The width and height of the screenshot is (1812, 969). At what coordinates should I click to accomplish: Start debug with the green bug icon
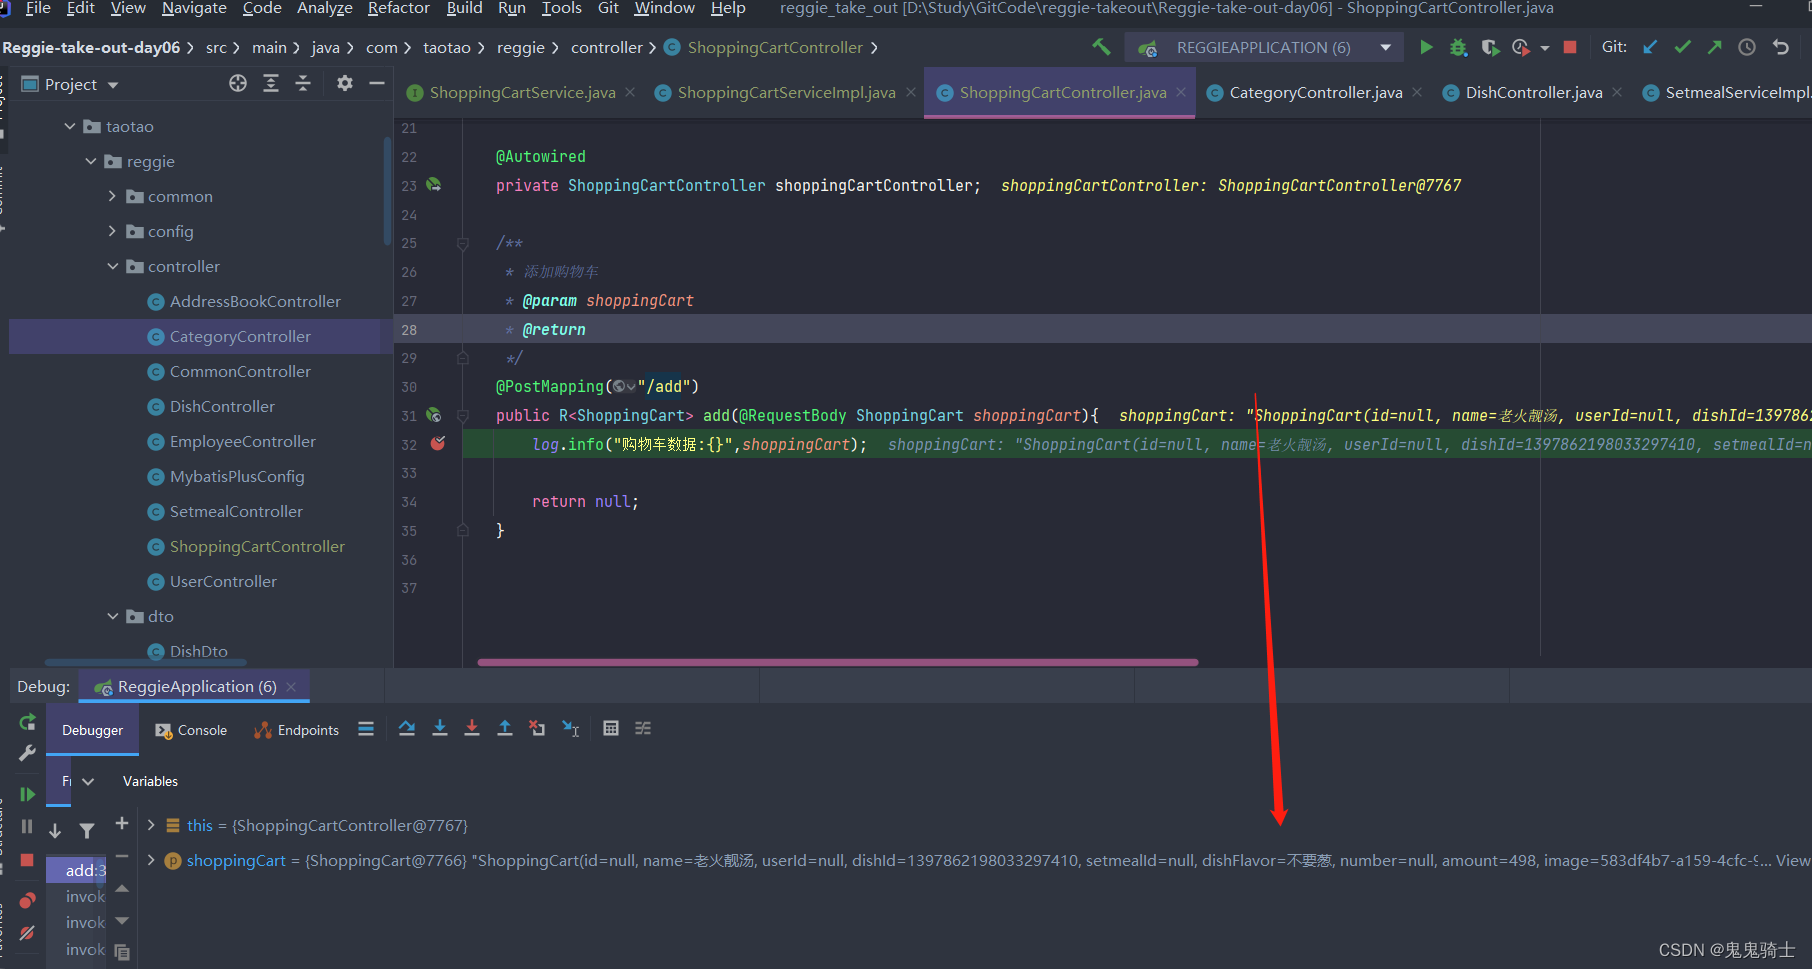click(1458, 47)
